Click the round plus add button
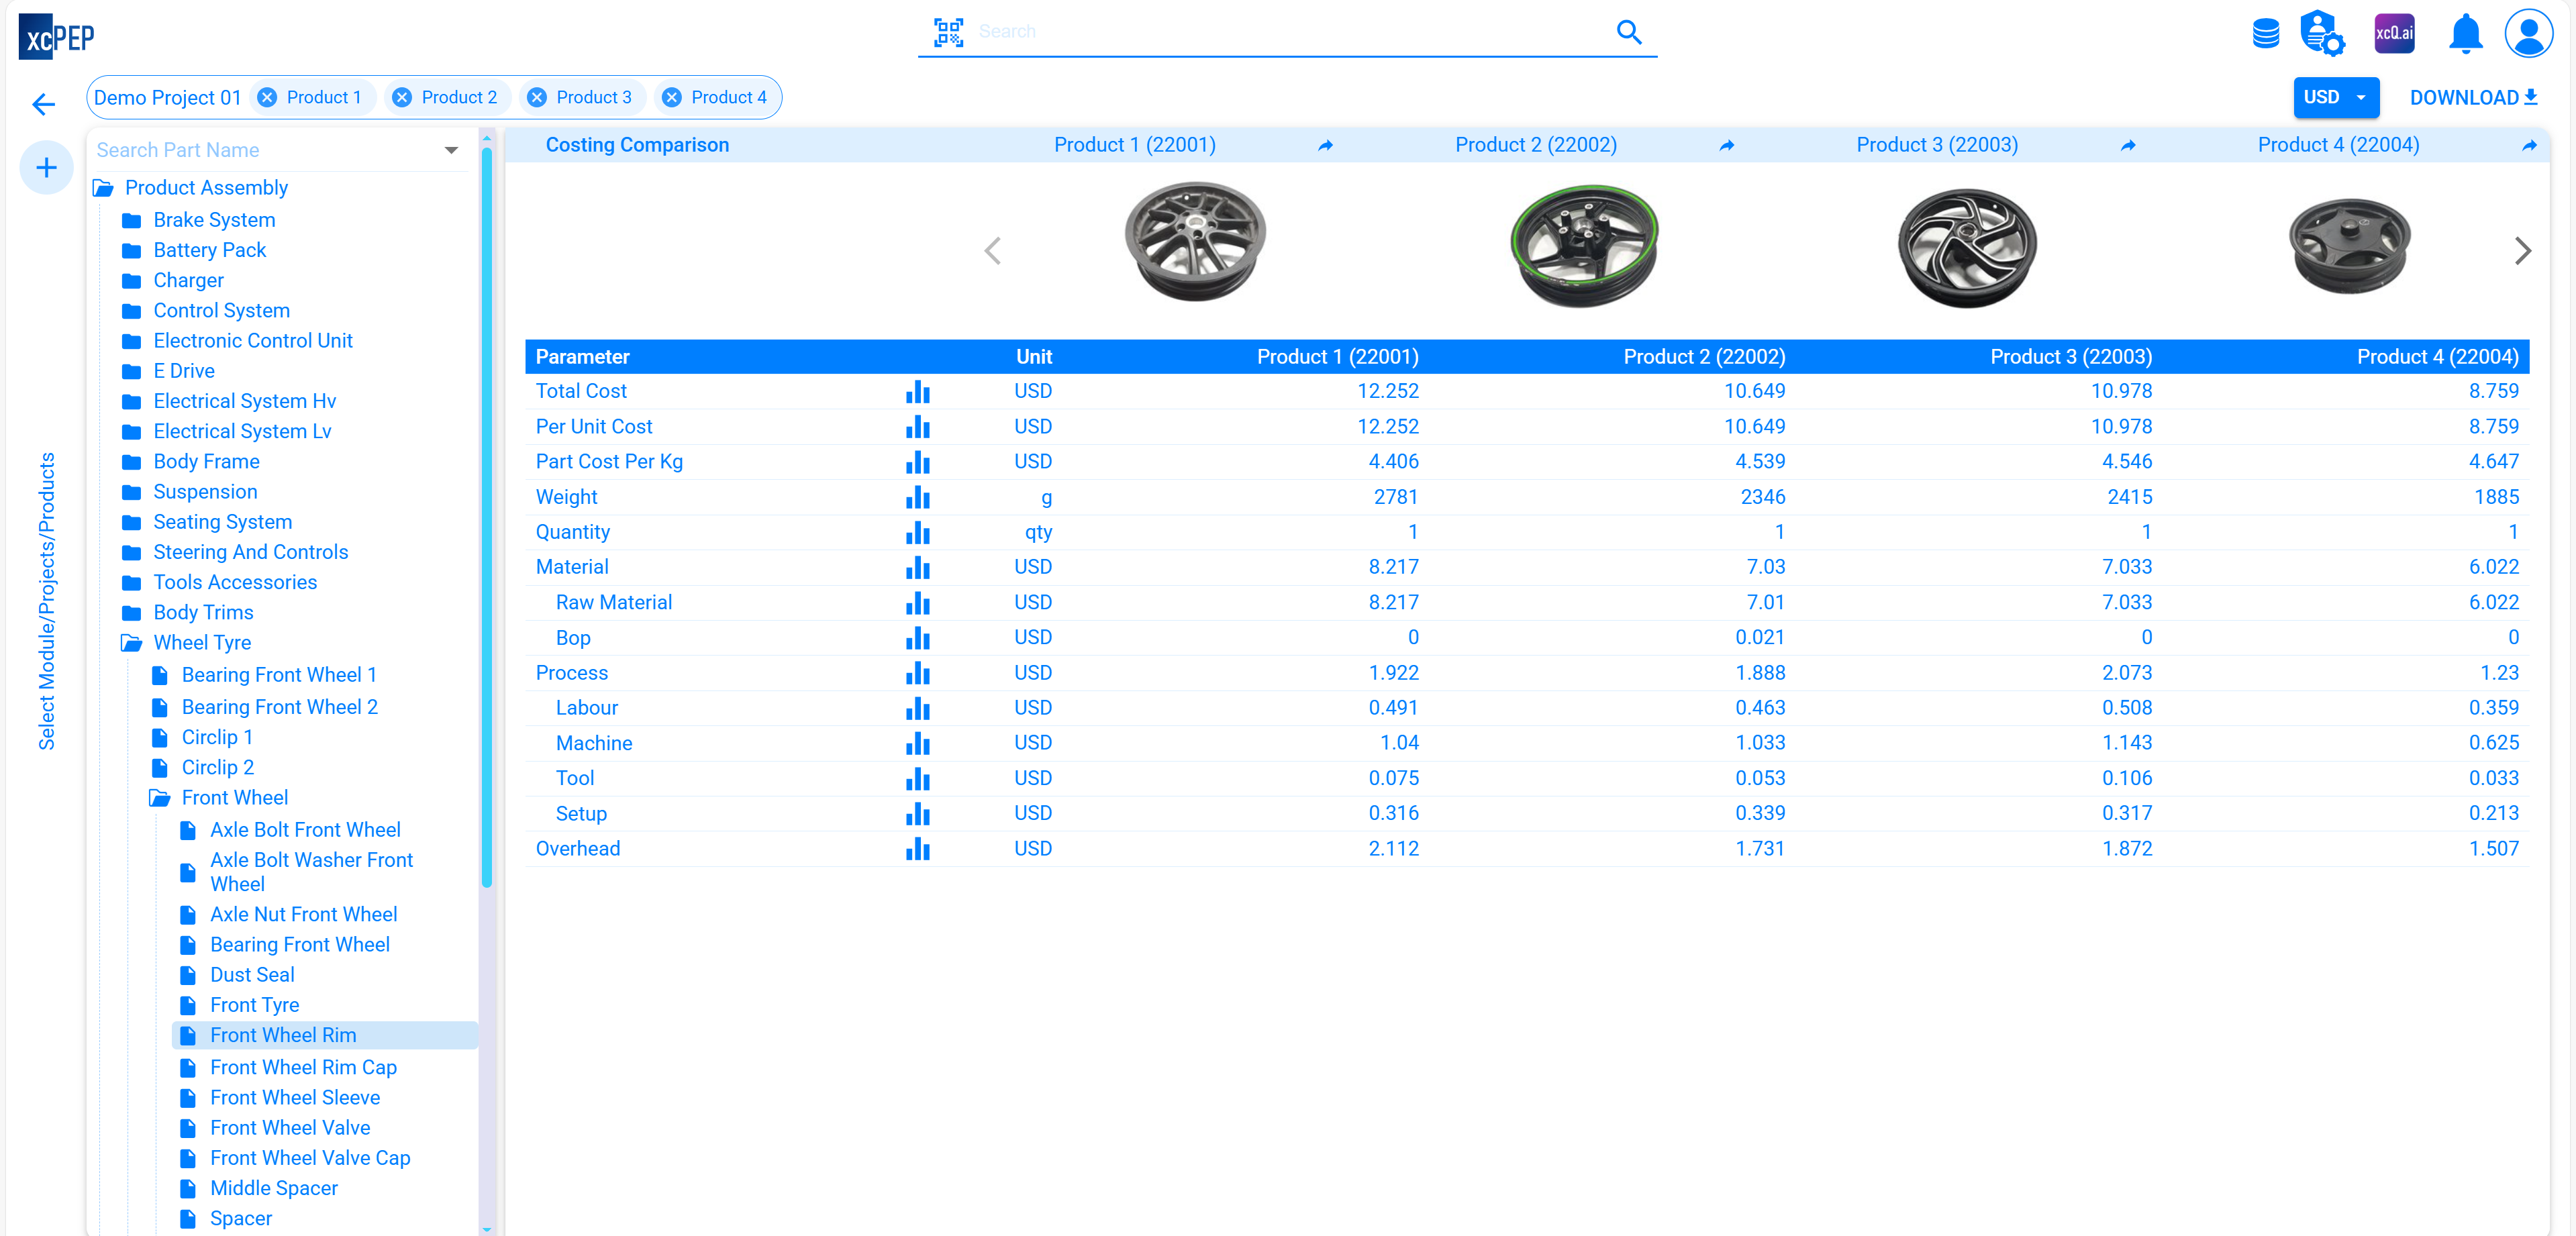This screenshot has width=2576, height=1236. (x=46, y=168)
